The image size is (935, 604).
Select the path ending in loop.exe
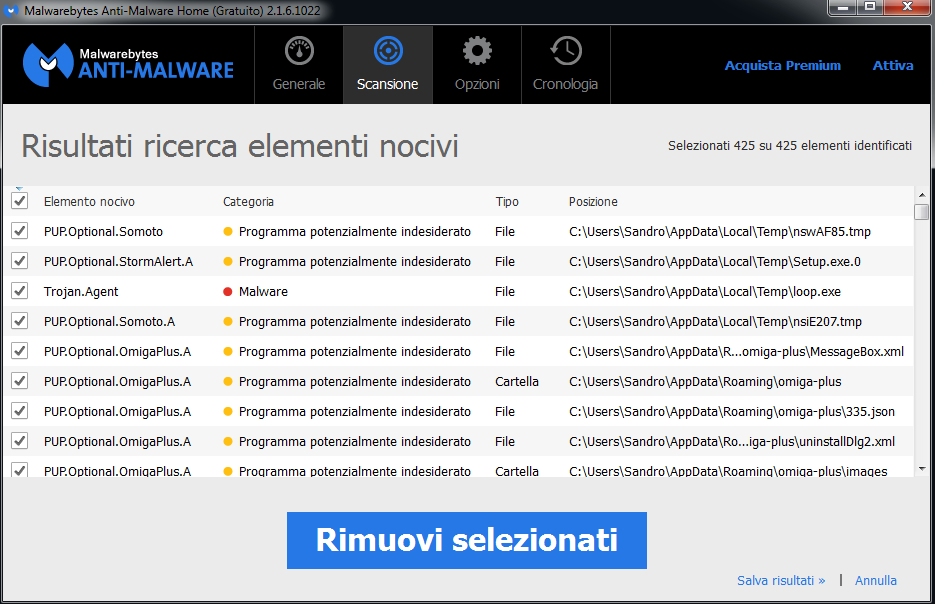[705, 292]
